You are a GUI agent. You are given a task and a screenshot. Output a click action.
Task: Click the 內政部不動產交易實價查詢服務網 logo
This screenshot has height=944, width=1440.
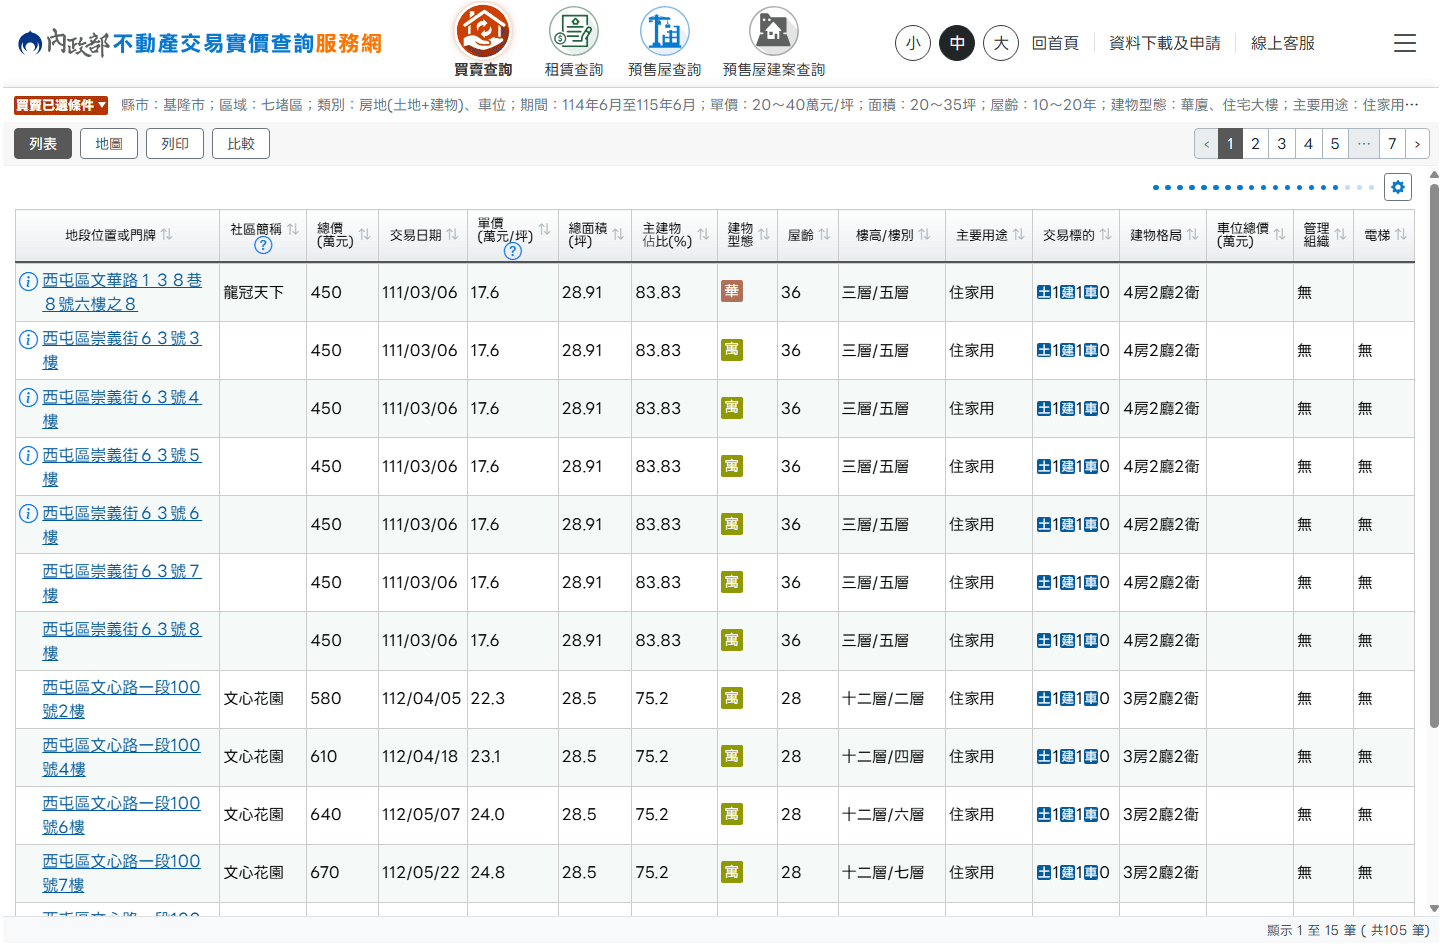tap(200, 43)
